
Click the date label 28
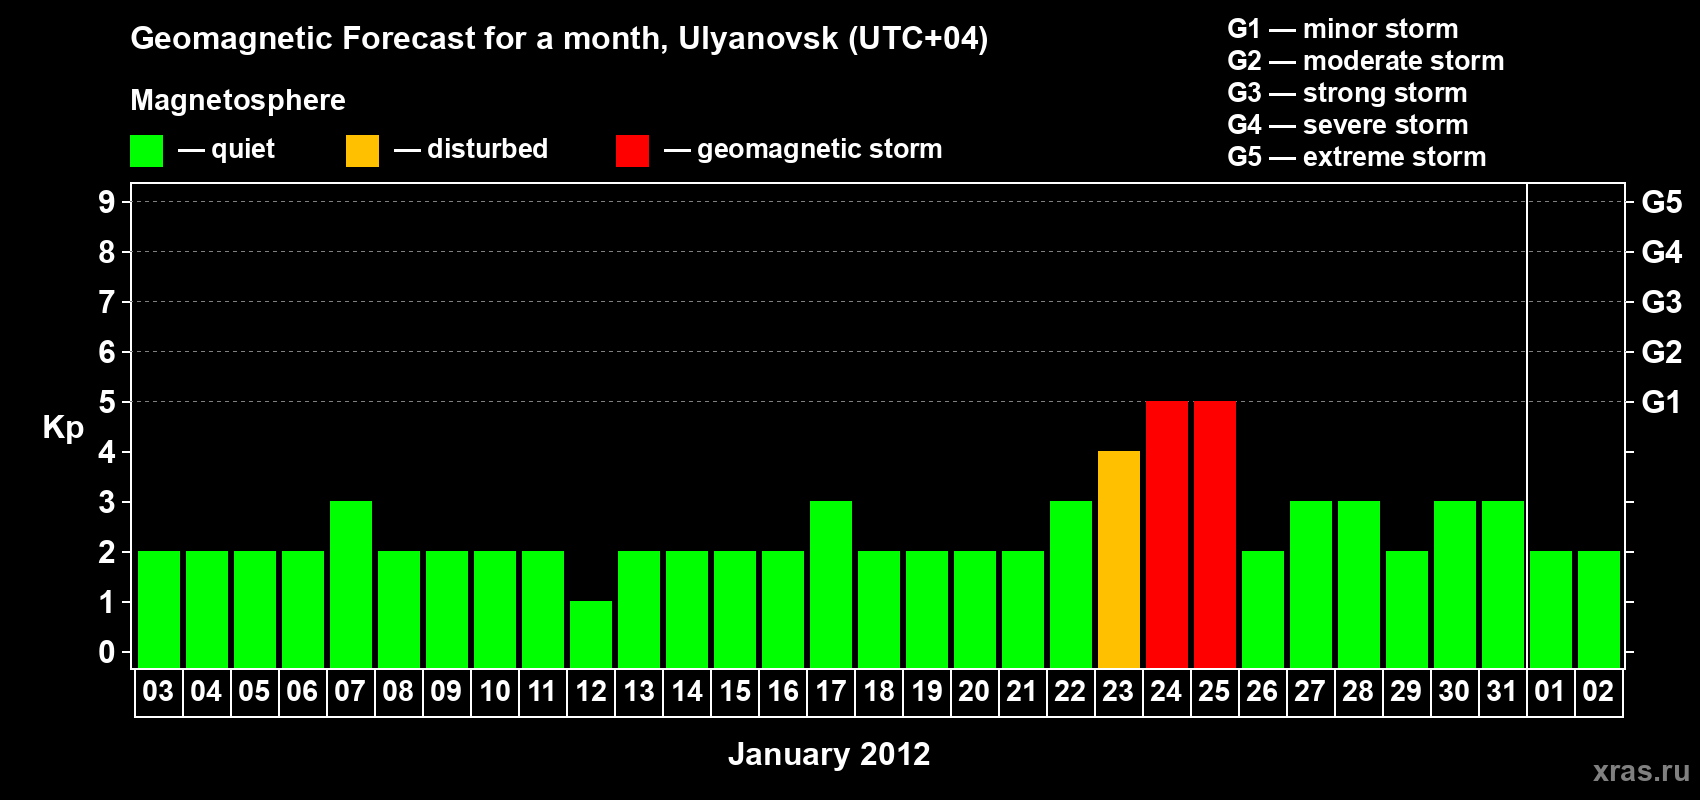[x=1358, y=691]
